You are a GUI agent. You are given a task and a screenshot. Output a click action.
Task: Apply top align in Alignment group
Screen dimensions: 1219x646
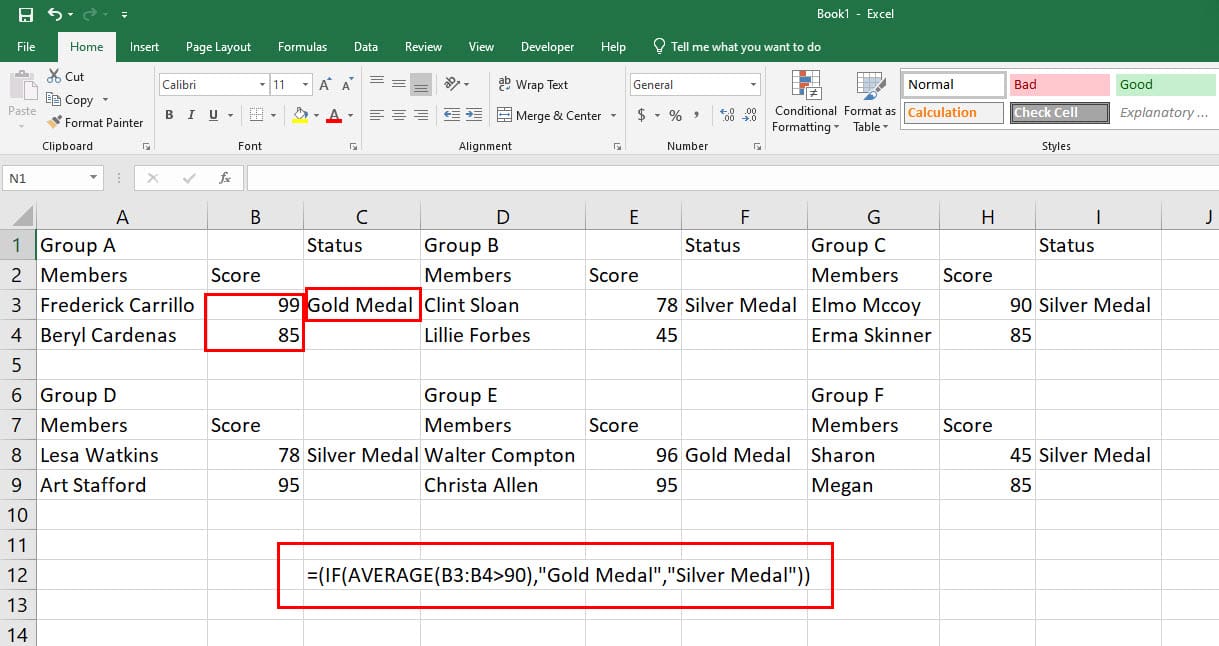tap(377, 84)
